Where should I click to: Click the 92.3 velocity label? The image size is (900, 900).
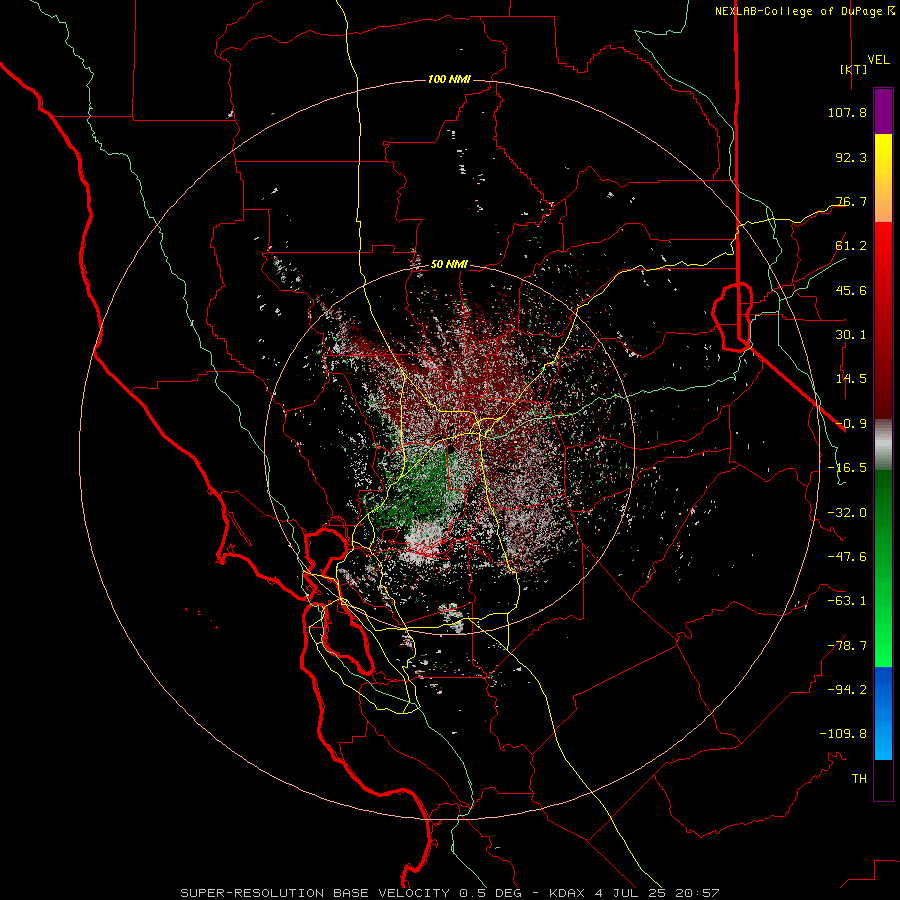(x=851, y=157)
